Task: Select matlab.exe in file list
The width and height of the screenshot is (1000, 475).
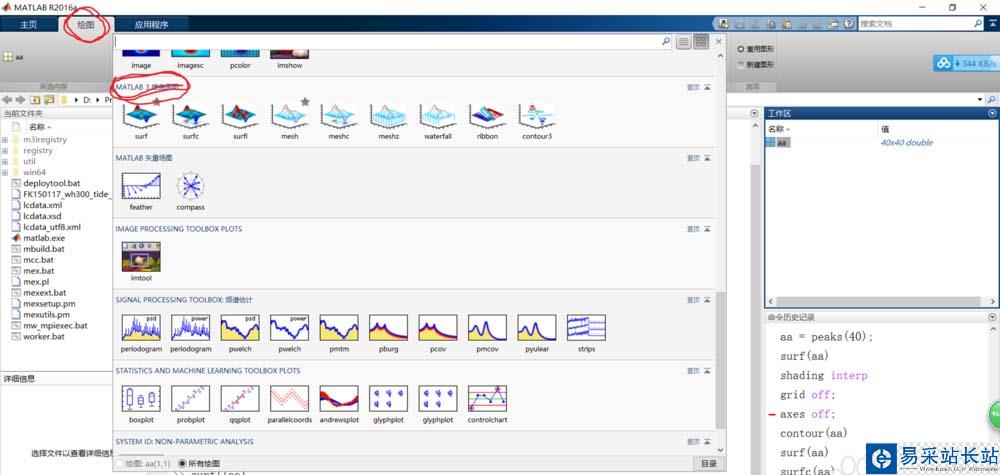Action: tap(44, 238)
